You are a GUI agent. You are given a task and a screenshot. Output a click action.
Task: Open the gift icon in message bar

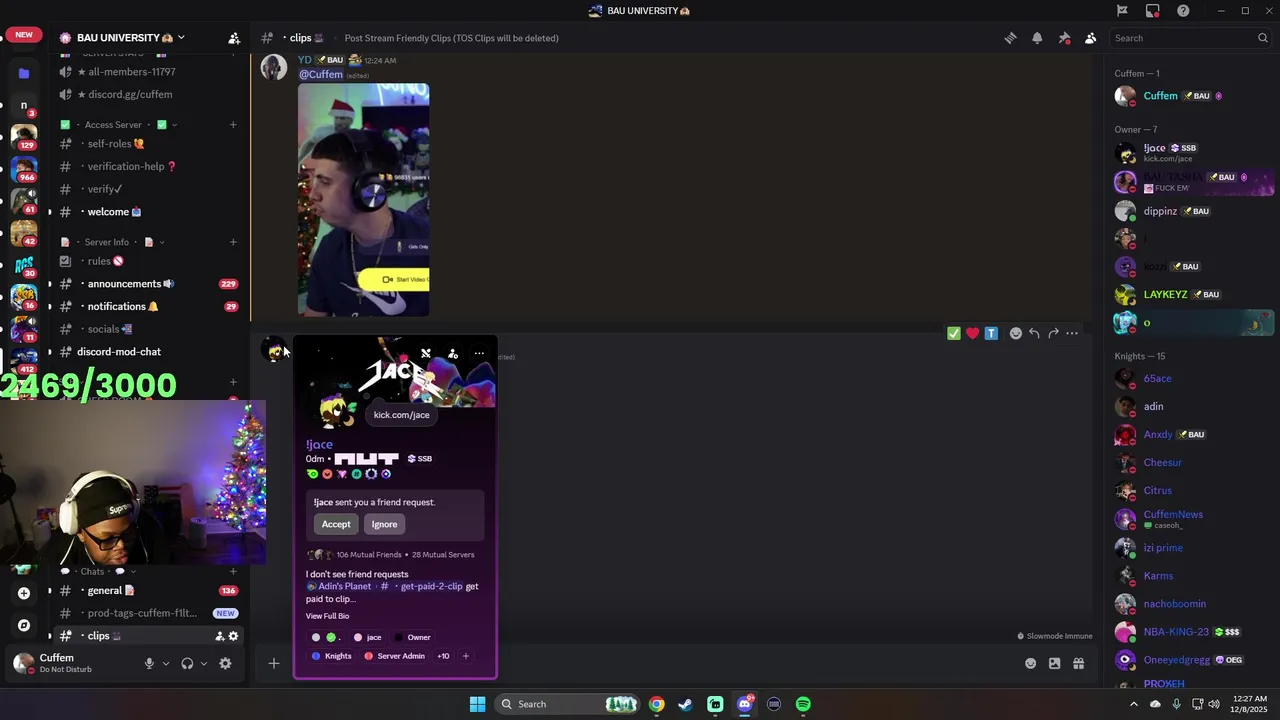1078,663
